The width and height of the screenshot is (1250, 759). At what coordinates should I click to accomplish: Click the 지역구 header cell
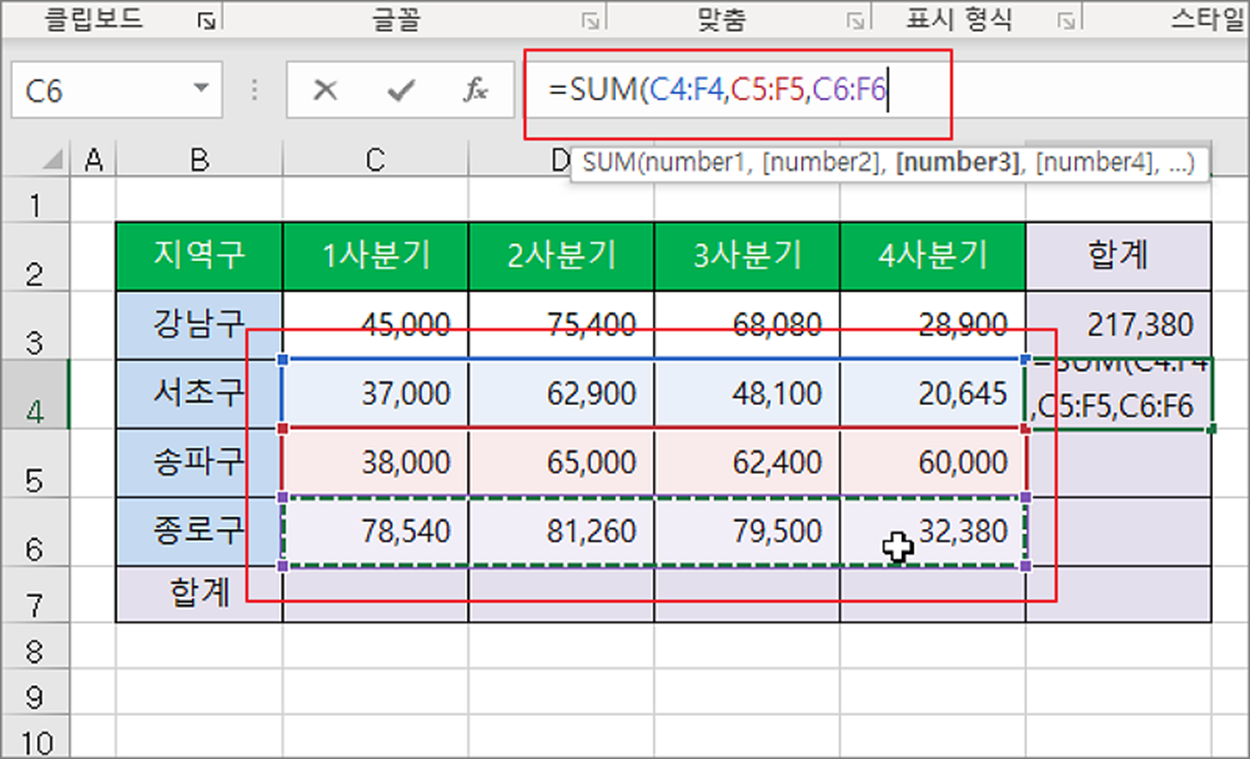tap(199, 256)
